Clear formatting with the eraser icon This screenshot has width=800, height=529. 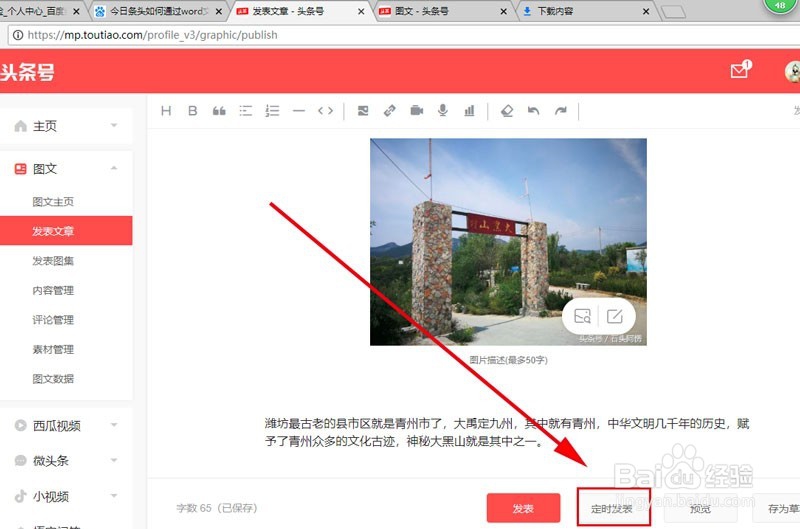pos(507,111)
